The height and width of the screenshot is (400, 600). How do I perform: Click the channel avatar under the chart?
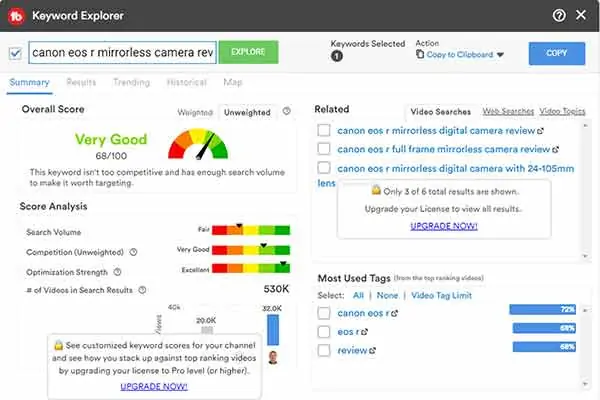pyautogui.click(x=273, y=357)
